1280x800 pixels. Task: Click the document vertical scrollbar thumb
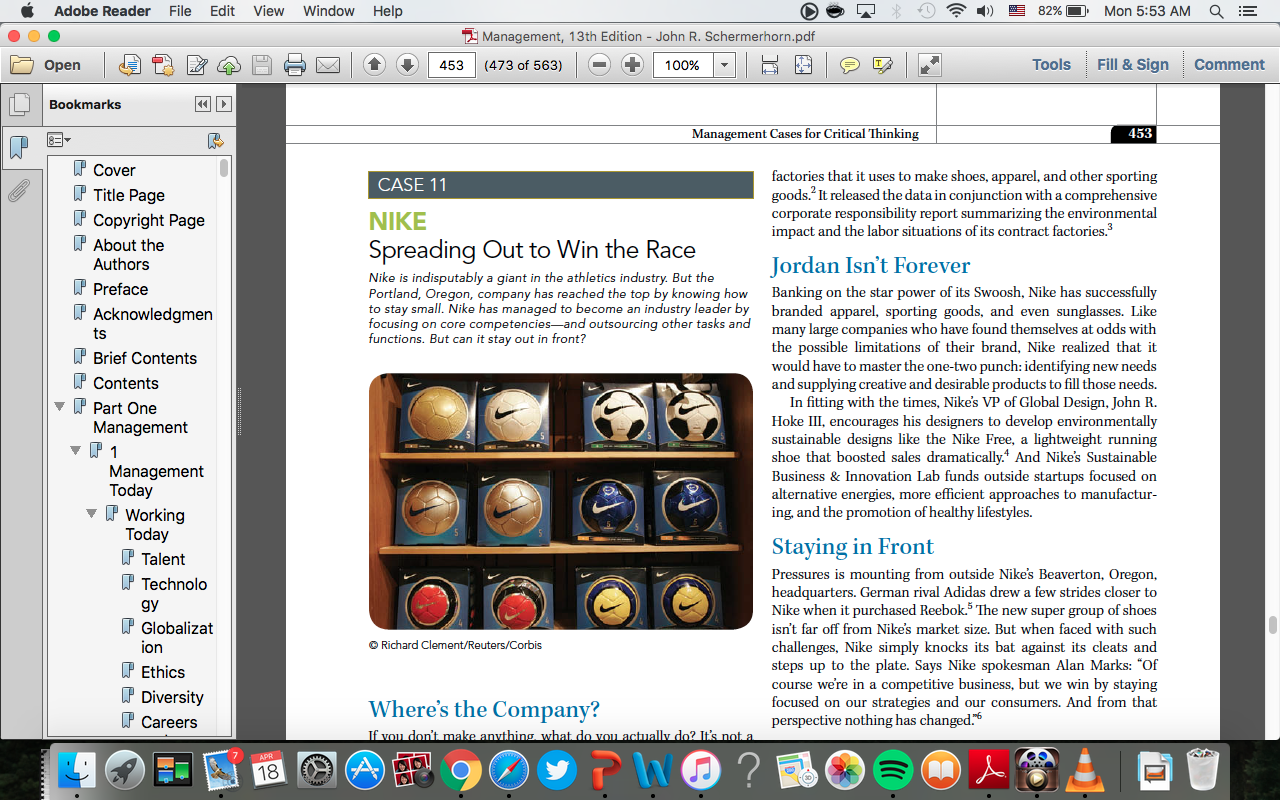(1272, 626)
